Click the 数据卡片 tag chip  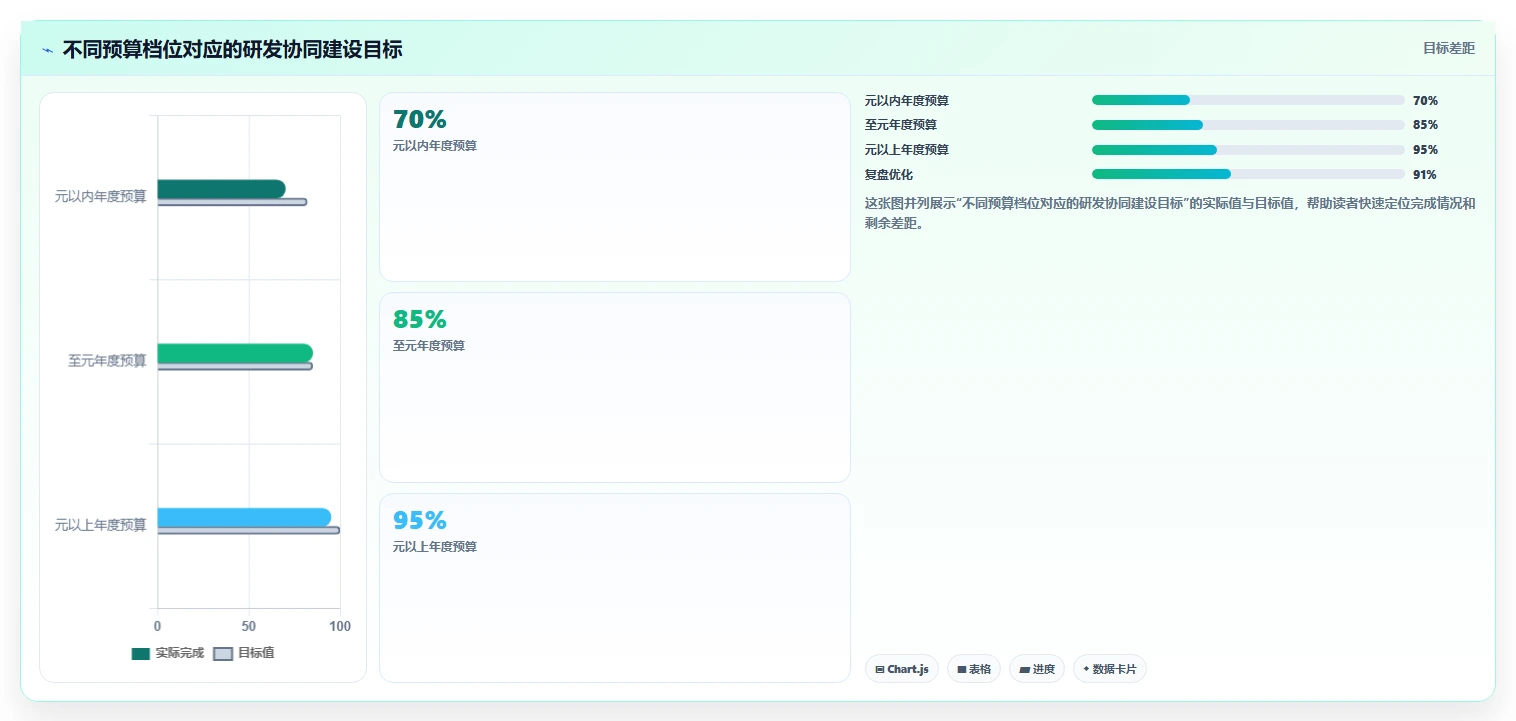point(1110,669)
